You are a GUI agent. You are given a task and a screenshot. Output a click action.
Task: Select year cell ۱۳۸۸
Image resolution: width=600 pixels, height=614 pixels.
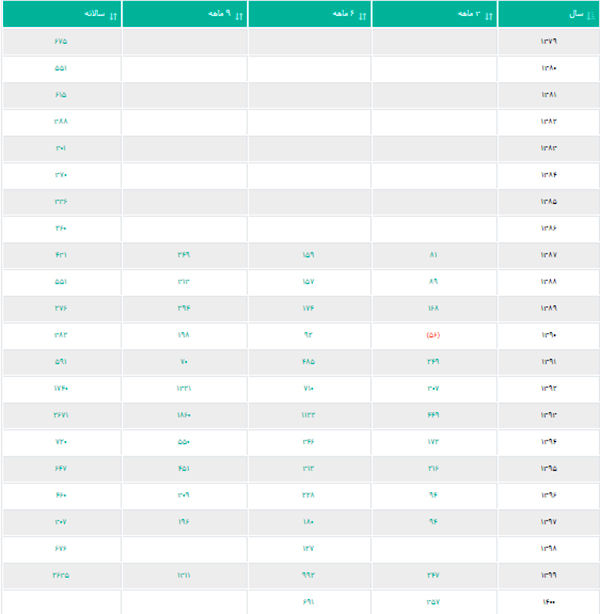549,281
